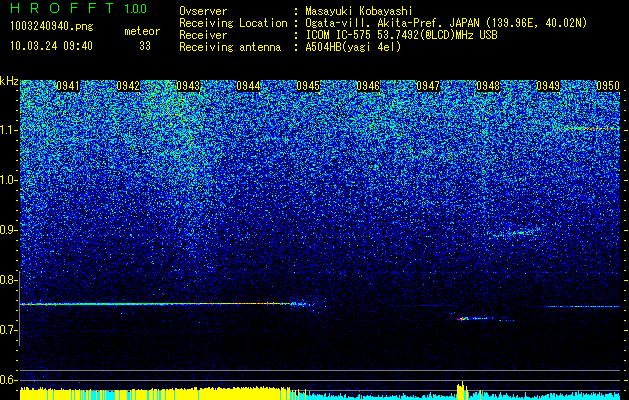The image size is (629, 400).
Task: Click the 1.1 kHz axis label
Action: pos(9,130)
